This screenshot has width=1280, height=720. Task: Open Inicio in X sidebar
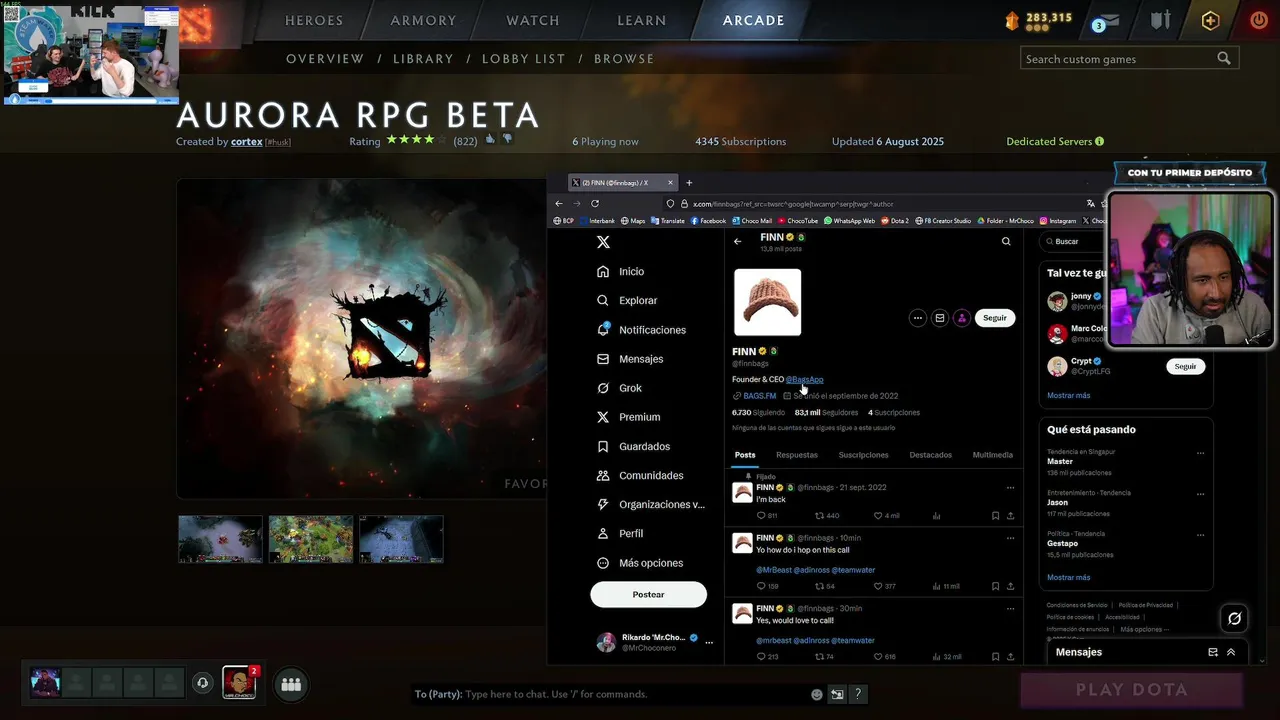[620, 271]
